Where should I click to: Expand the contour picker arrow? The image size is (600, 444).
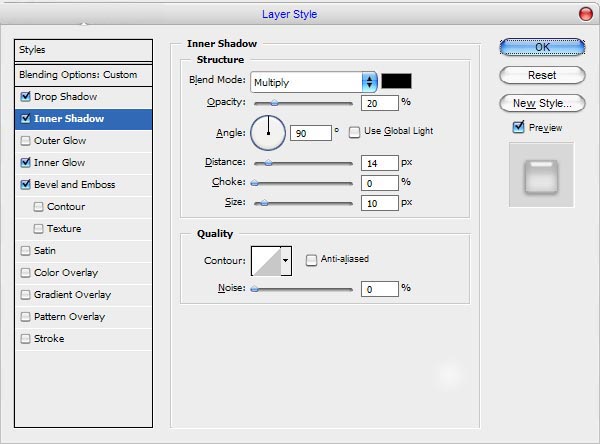[286, 260]
